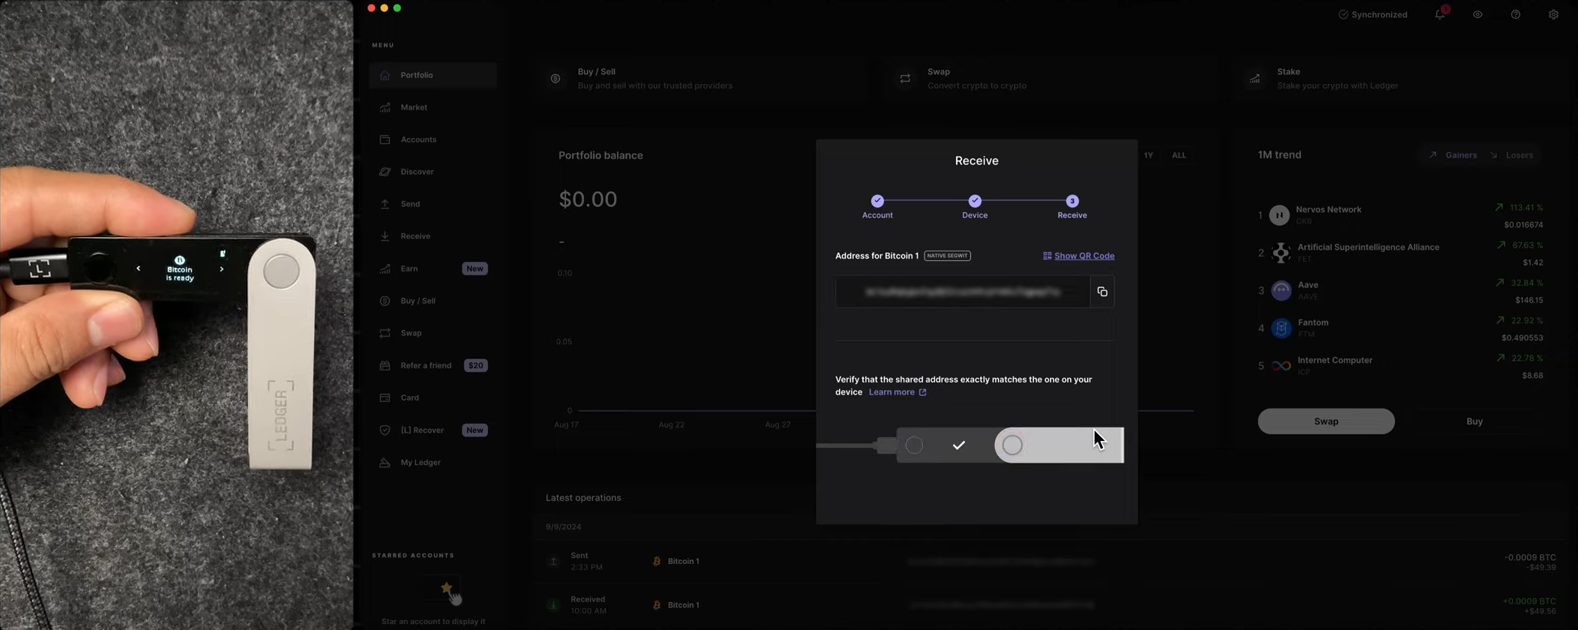Screen dimensions: 1578x630
Task: Open the Show QR Code link
Action: click(x=1078, y=256)
